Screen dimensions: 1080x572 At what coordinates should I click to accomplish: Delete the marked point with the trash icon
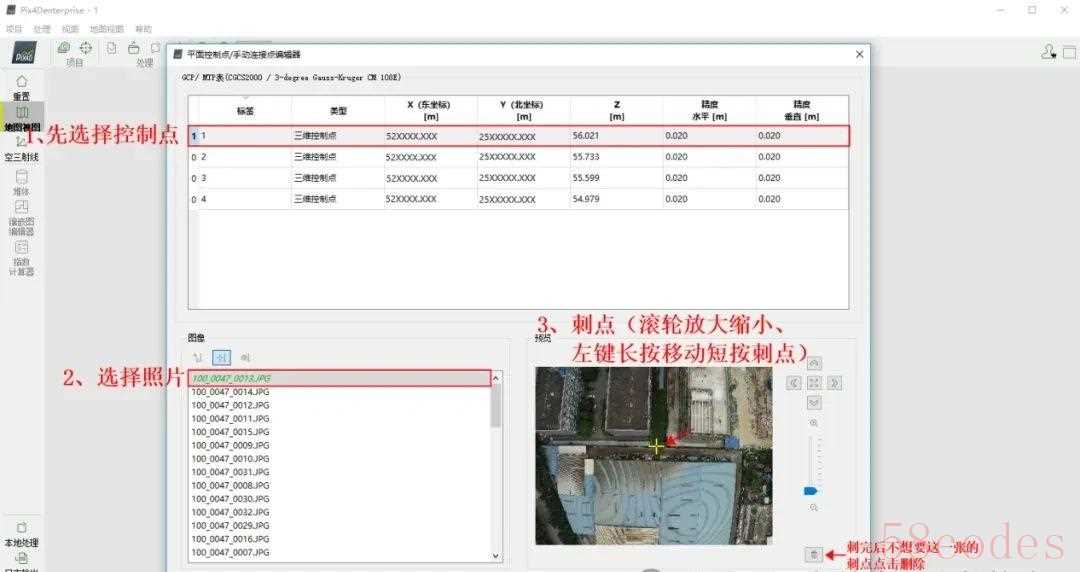tap(813, 554)
